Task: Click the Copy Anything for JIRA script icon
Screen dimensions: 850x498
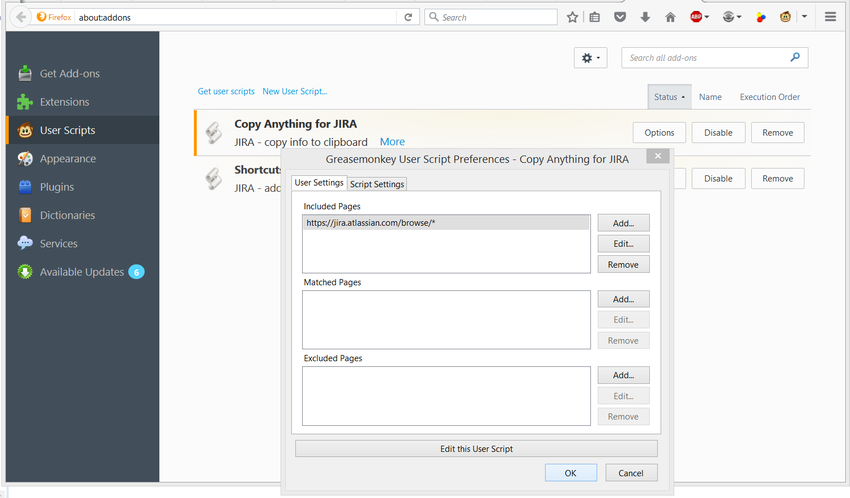Action: 214,133
